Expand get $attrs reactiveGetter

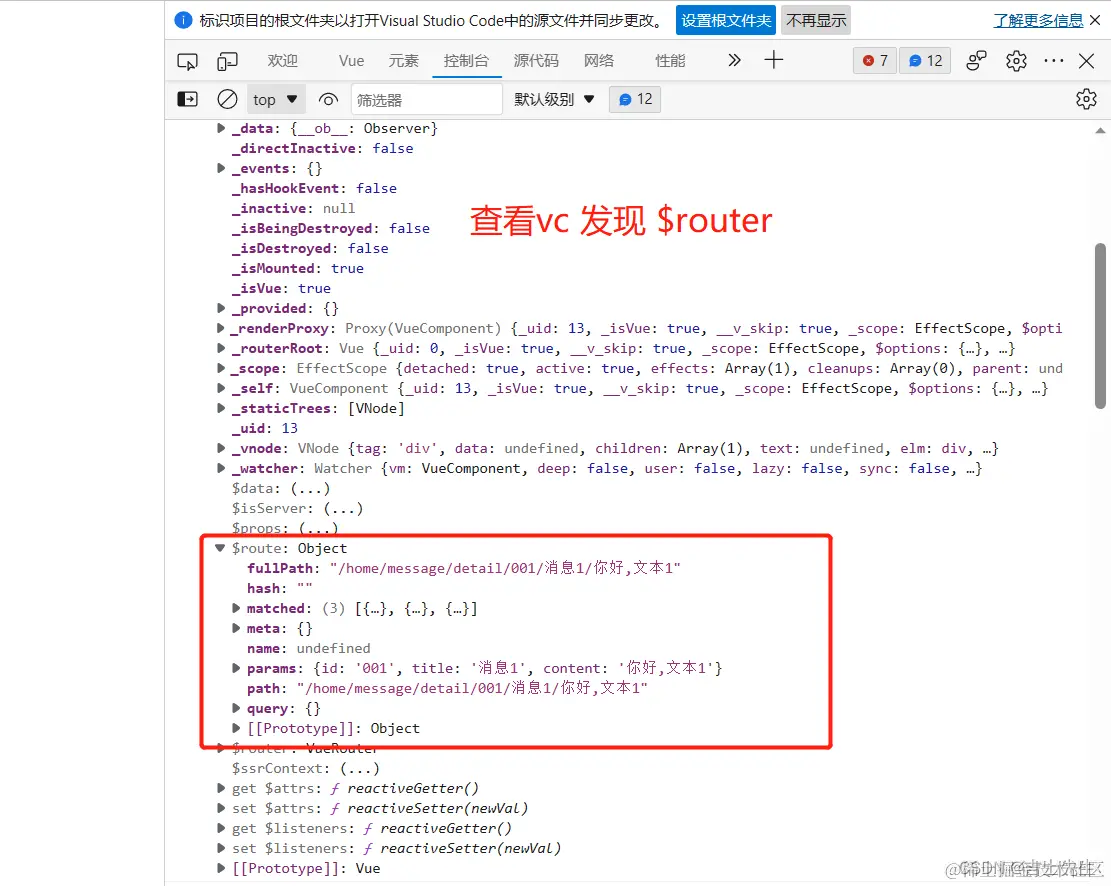coord(221,788)
